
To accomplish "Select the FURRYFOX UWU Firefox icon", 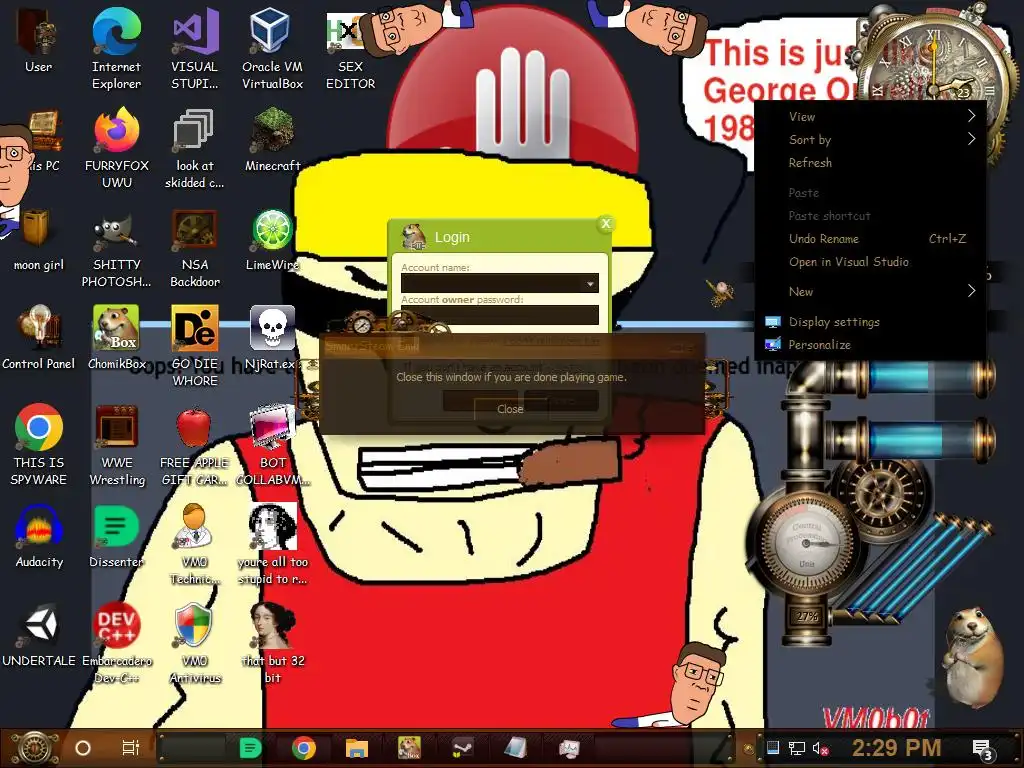I will pos(116,148).
